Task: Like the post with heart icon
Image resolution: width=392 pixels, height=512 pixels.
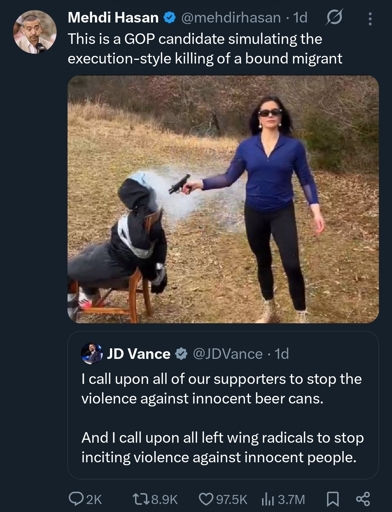Action: coord(206,499)
